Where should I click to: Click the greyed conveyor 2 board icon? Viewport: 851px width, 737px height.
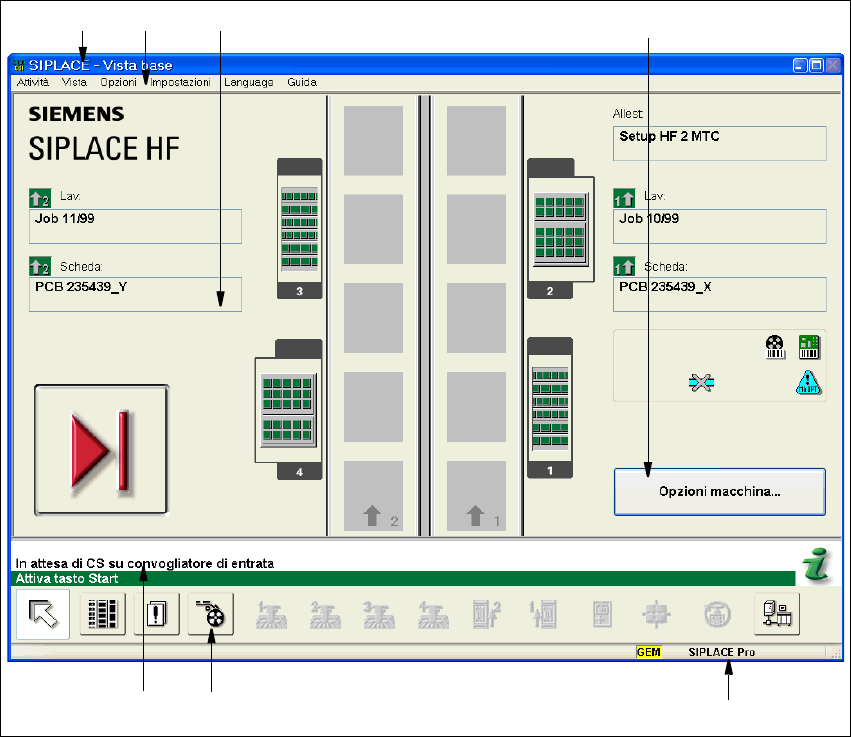pyautogui.click(x=487, y=614)
